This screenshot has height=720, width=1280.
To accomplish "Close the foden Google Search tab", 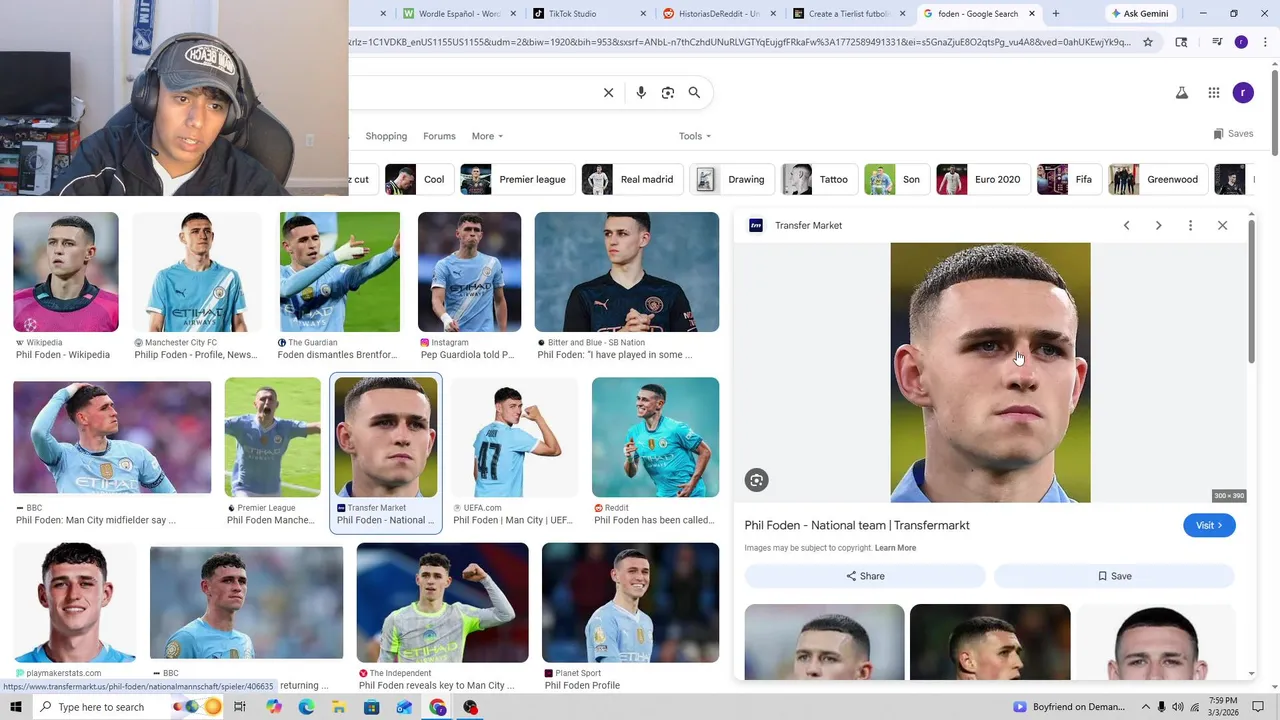I will coord(1032,14).
